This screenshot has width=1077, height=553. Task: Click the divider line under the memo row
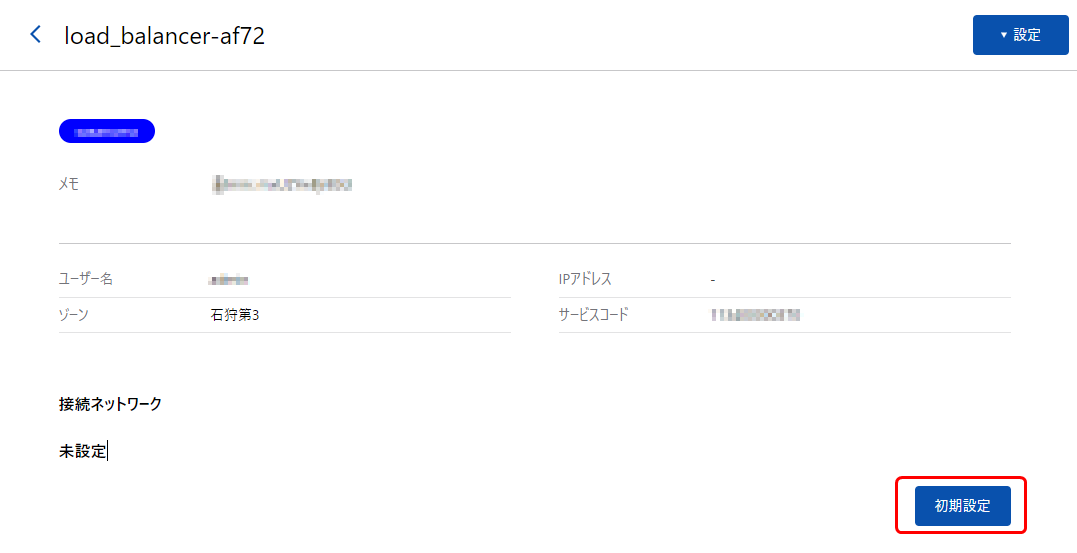[x=535, y=243]
